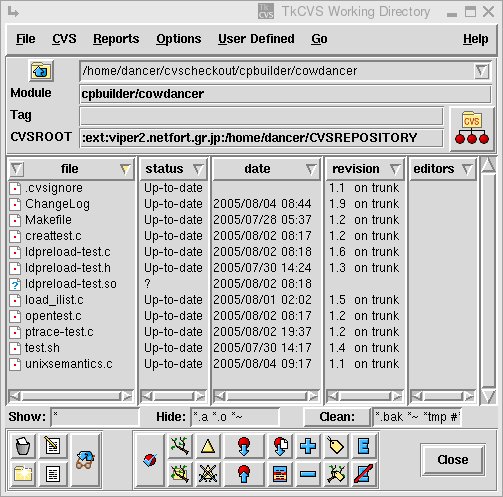Click the Delete (trash can) toolbar icon

(23, 446)
